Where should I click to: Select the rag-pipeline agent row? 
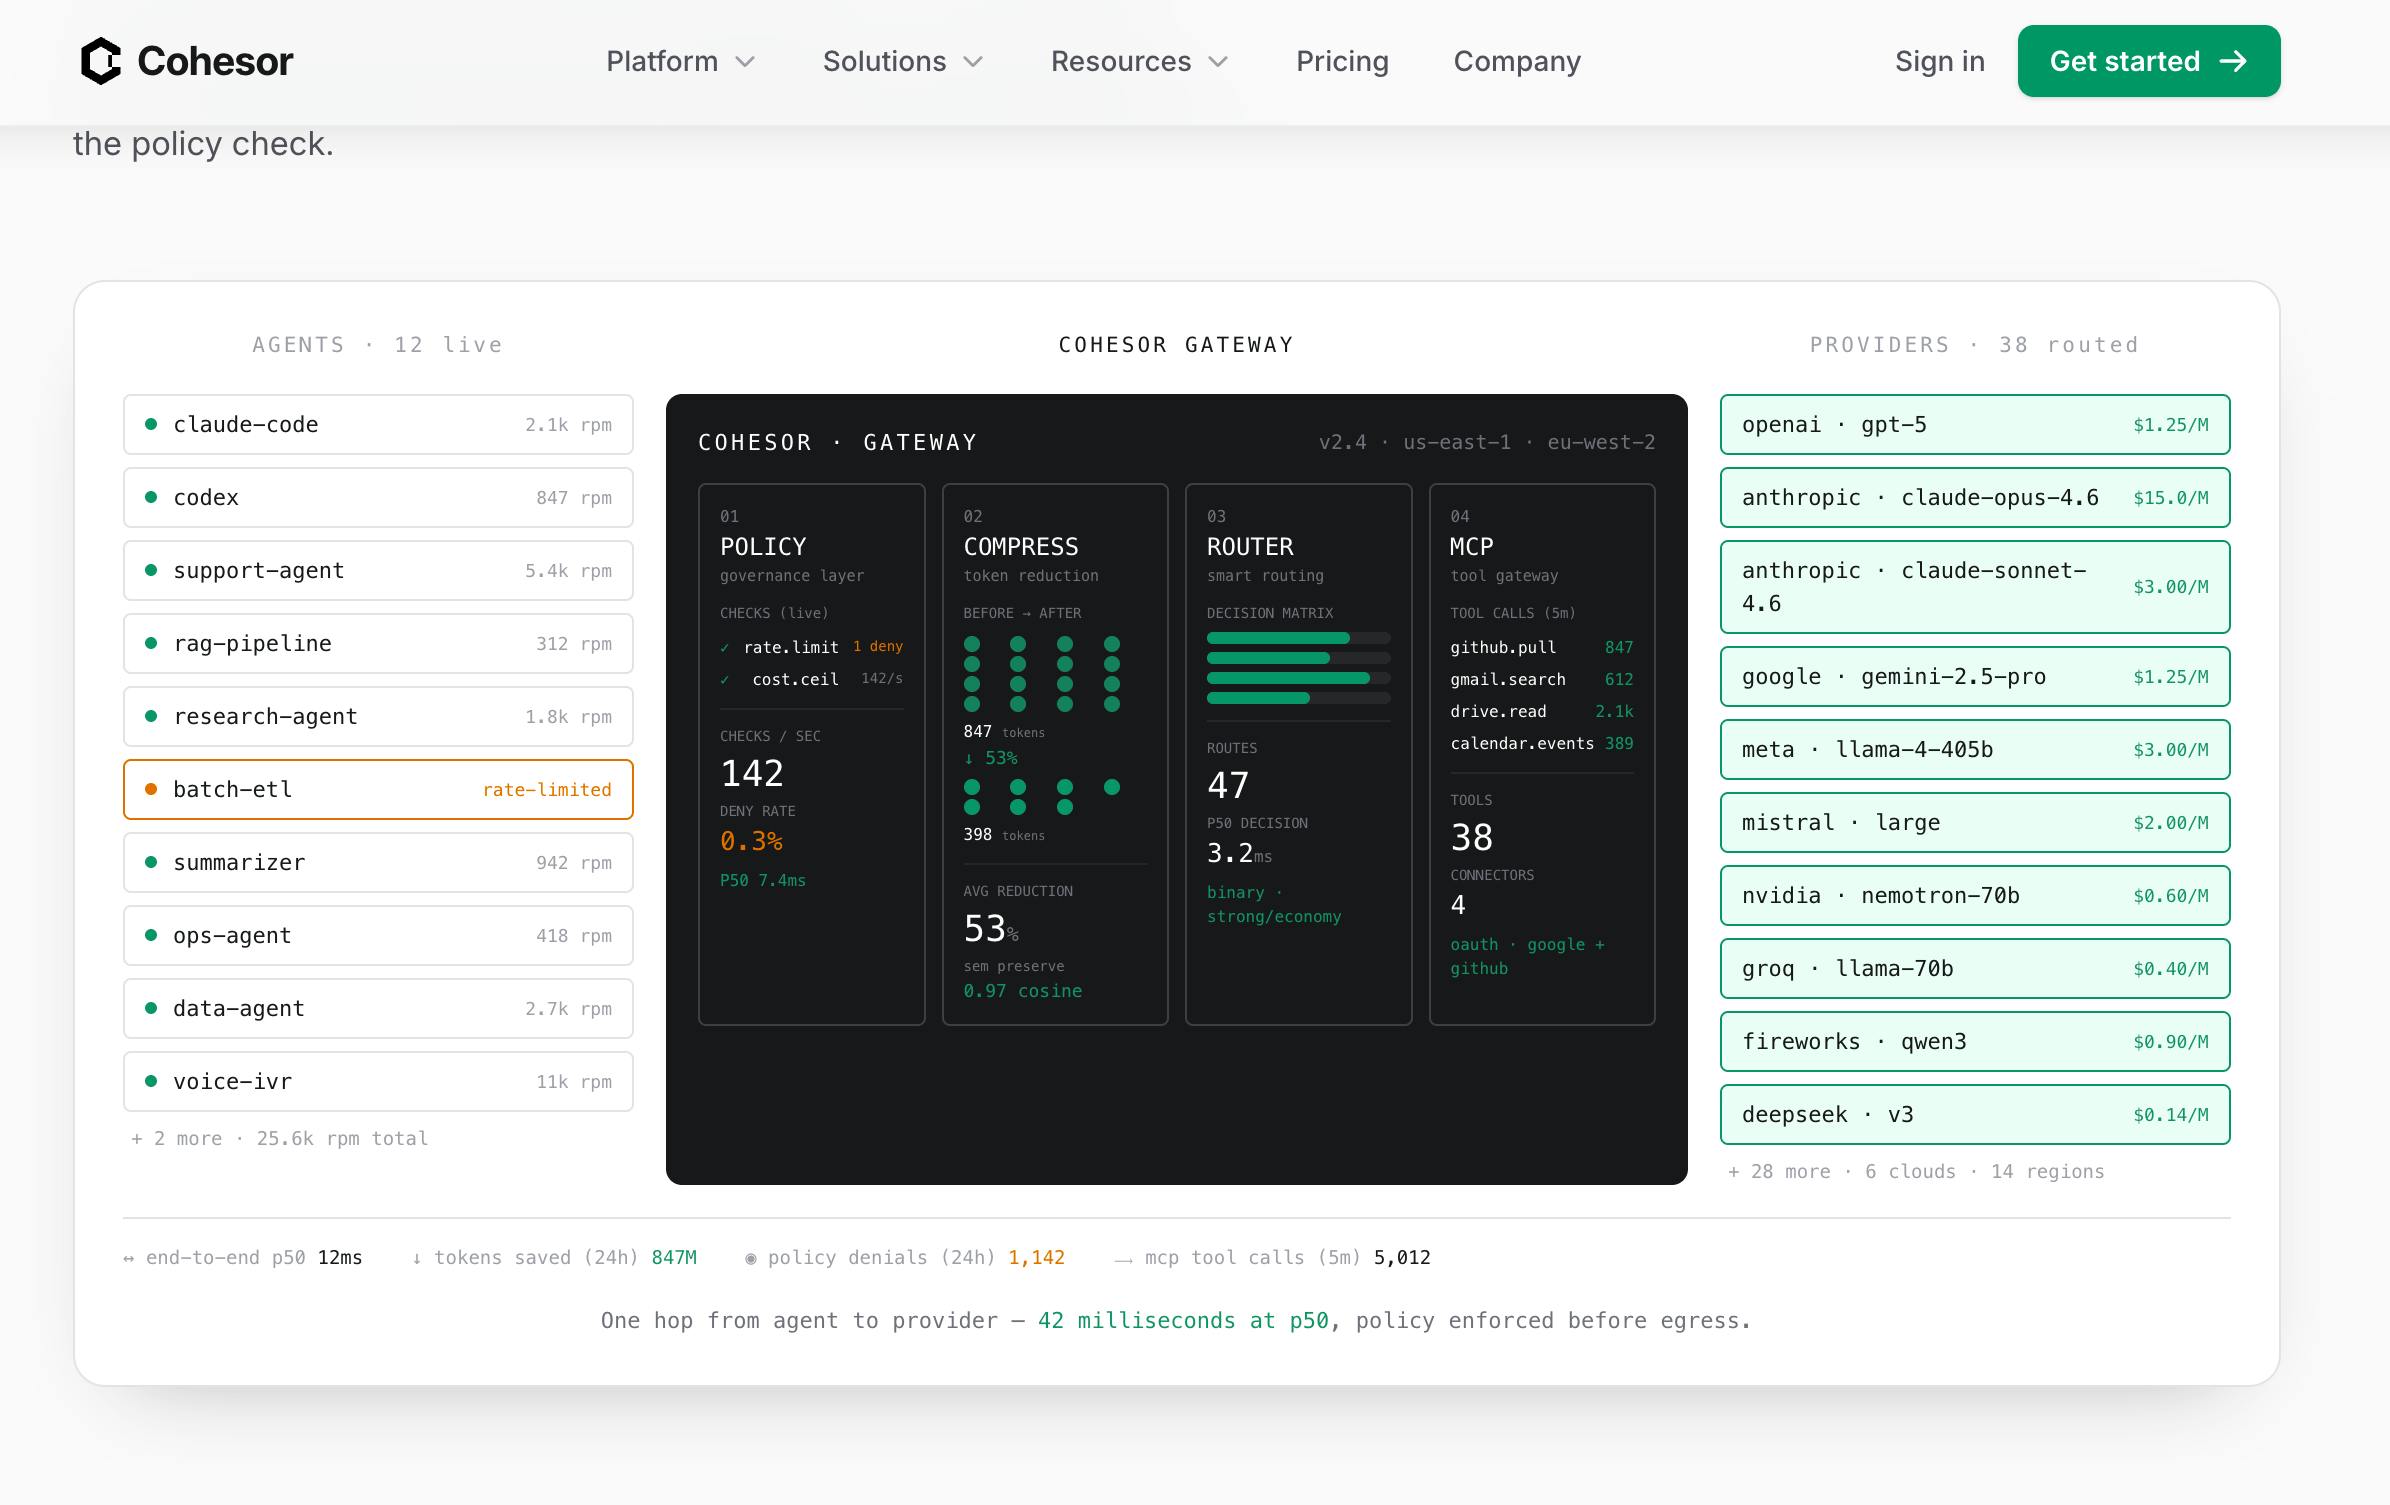tap(378, 643)
